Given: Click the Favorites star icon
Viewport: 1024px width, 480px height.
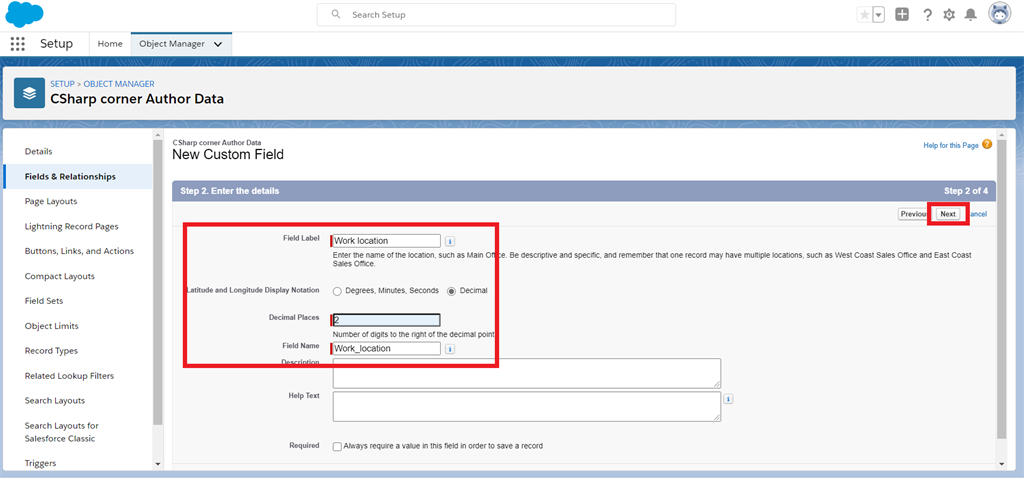Looking at the screenshot, I should pos(864,14).
